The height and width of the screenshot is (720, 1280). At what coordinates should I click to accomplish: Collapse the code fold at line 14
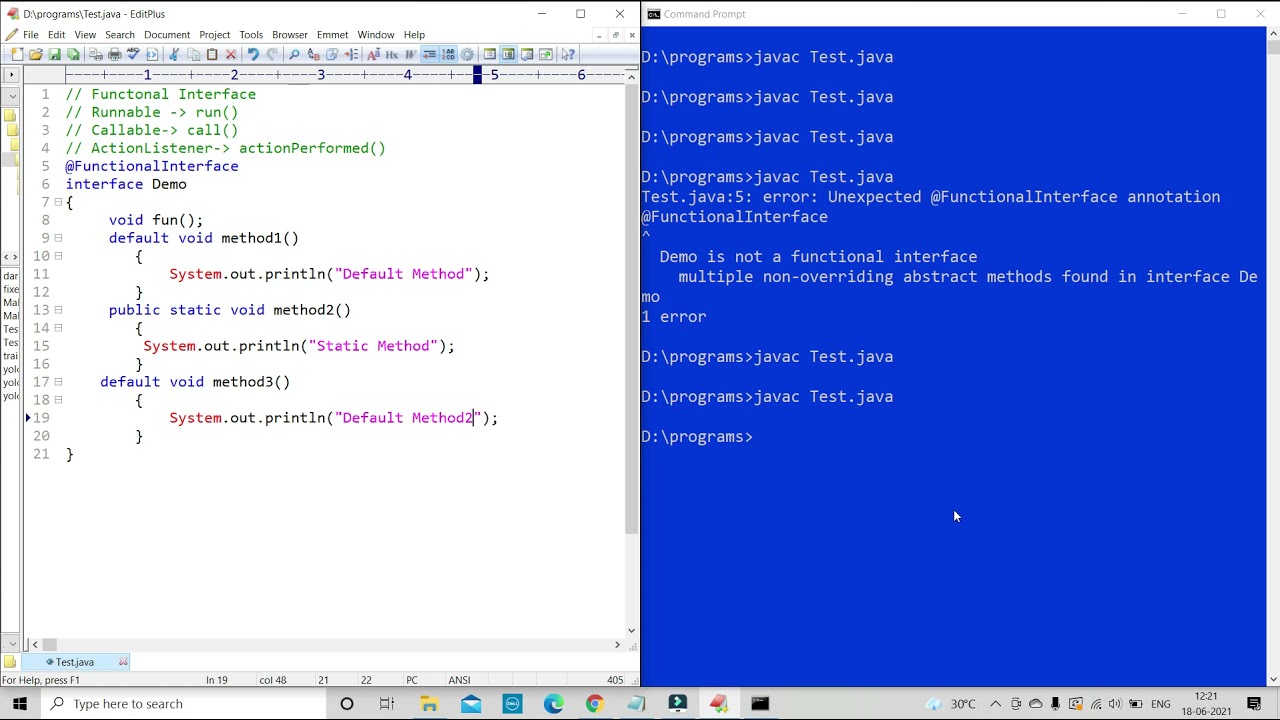coord(58,328)
